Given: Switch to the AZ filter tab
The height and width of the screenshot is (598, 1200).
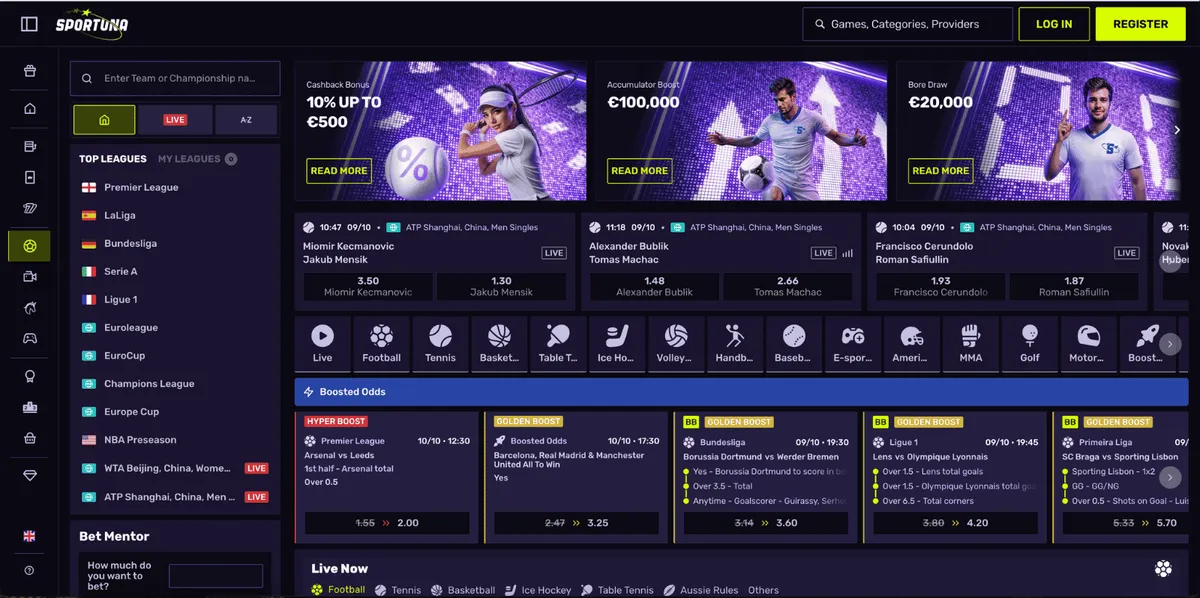Looking at the screenshot, I should pyautogui.click(x=246, y=120).
